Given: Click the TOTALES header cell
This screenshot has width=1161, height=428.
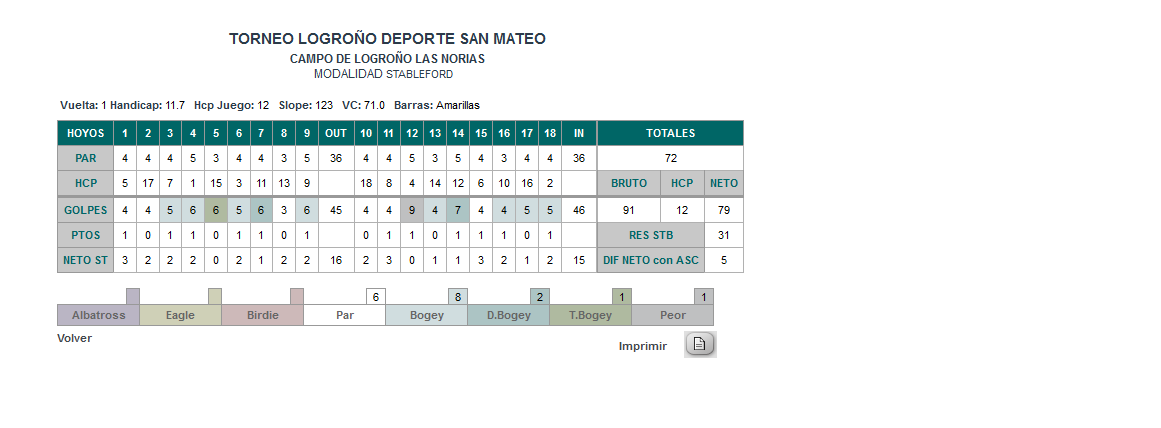Looking at the screenshot, I should (670, 133).
